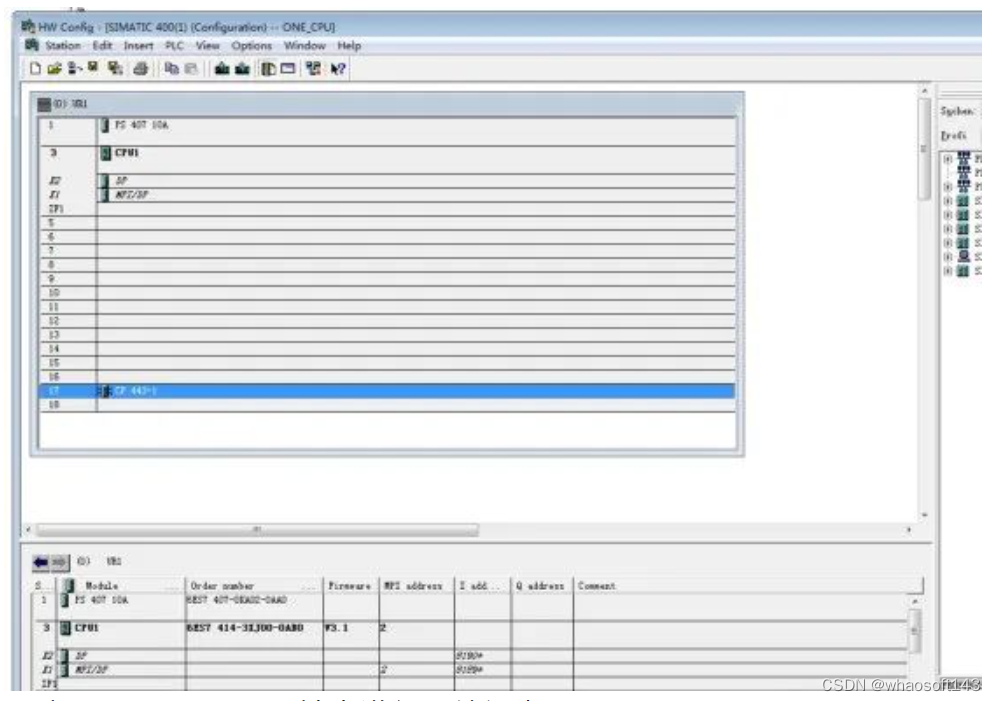Open the PLC menu
996x701 pixels.
174,46
